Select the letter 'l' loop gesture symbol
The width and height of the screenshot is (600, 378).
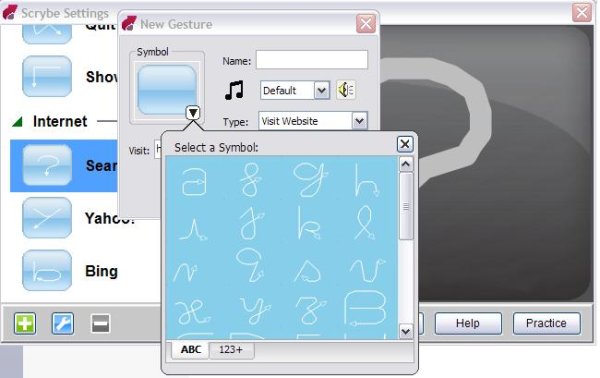coord(365,223)
